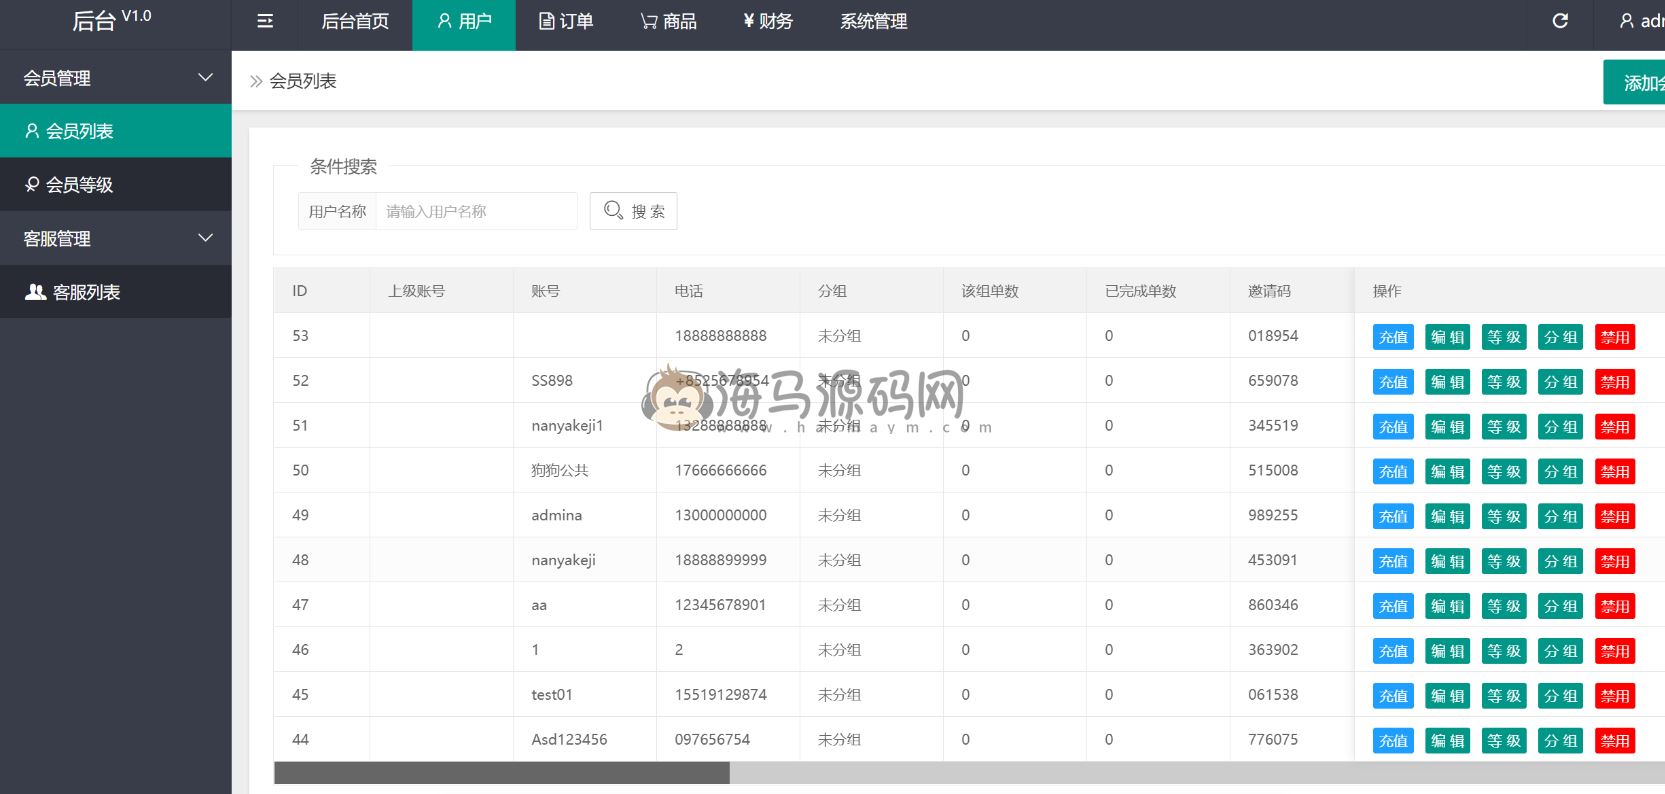Click 等级 for member test01
Viewport: 1665px width, 794px height.
click(1503, 696)
